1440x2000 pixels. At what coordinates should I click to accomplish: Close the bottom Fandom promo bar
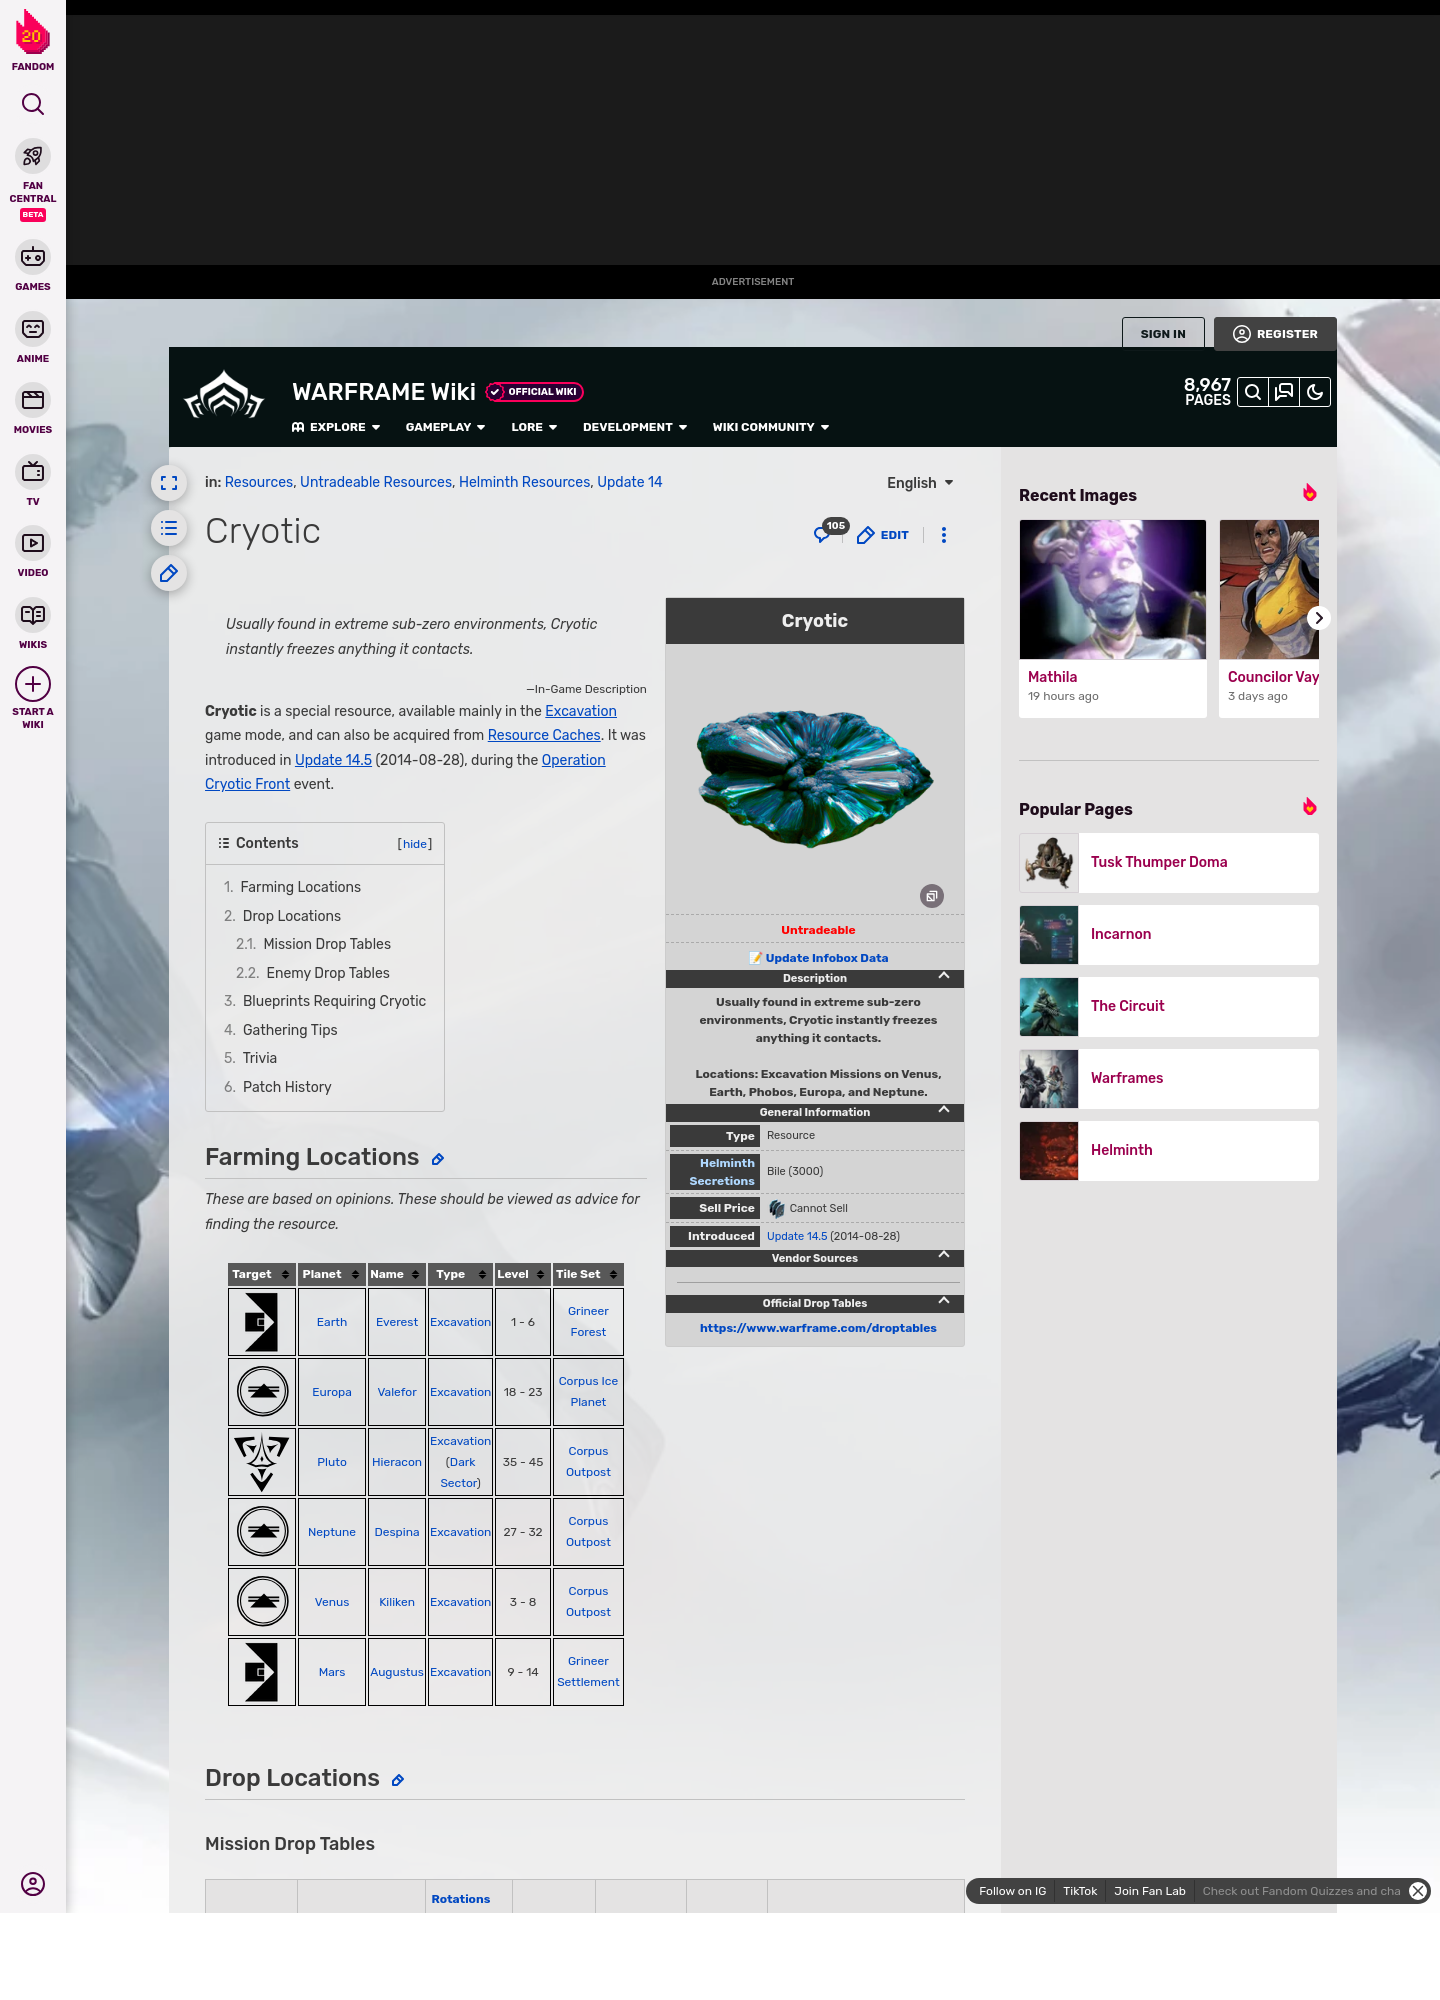1418,1891
